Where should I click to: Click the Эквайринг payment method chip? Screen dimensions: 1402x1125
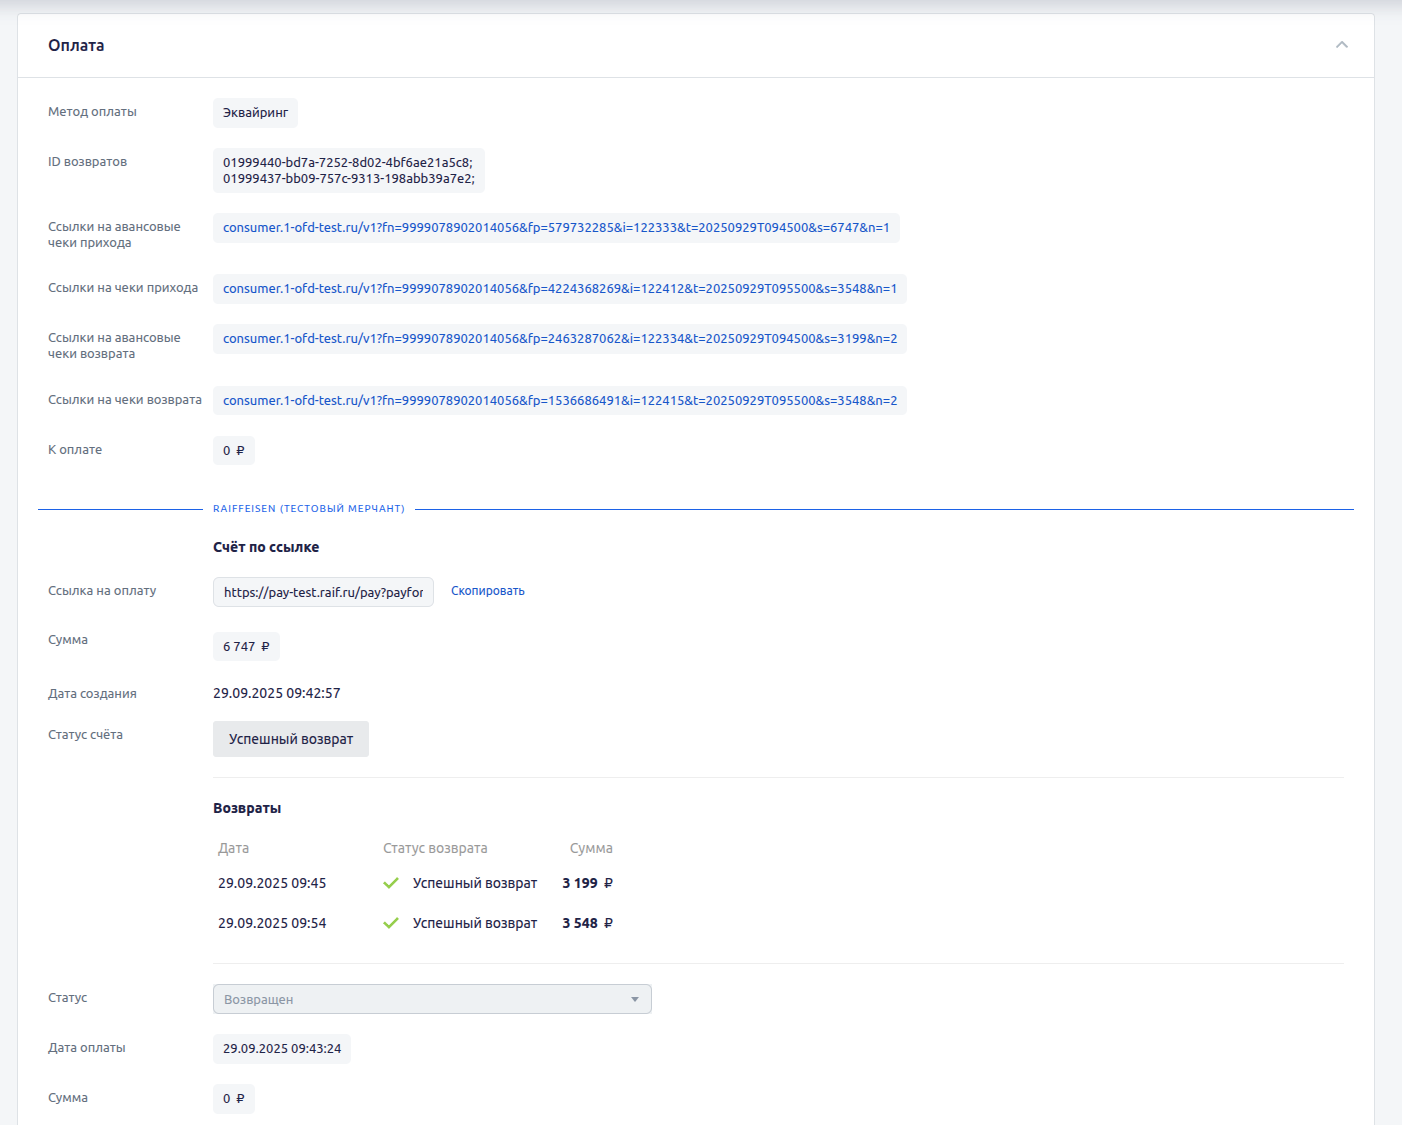coord(255,113)
